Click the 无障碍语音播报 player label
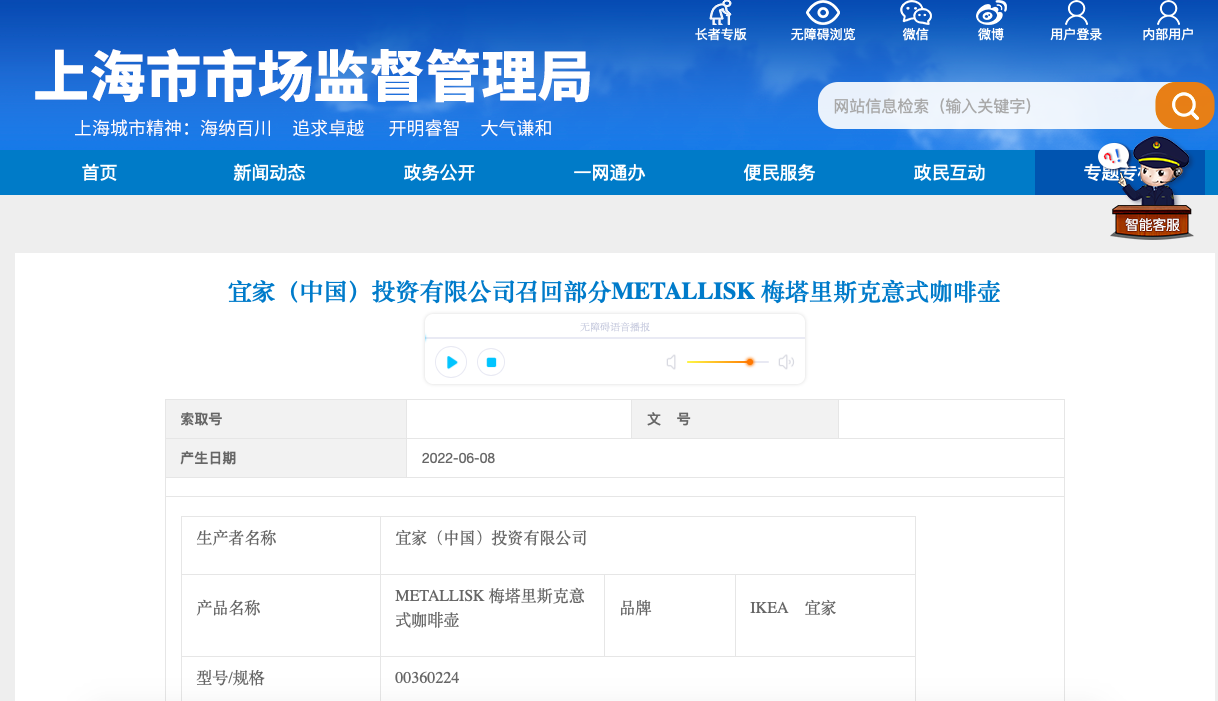The image size is (1218, 701). (x=615, y=327)
